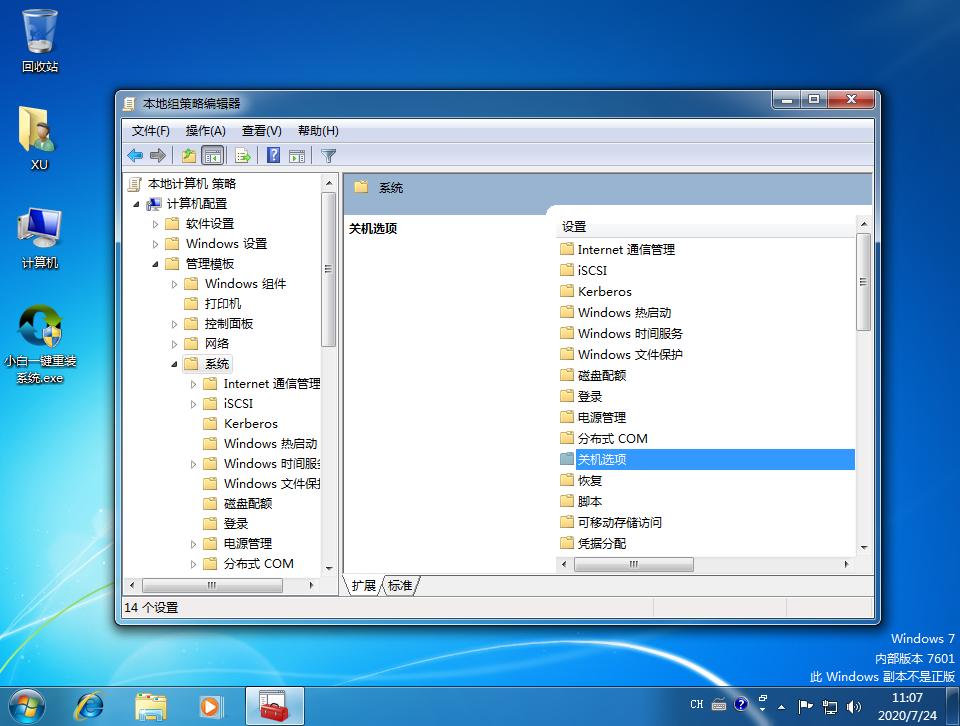Click the 设置 column header
Screen dimensions: 960x726
coord(705,227)
